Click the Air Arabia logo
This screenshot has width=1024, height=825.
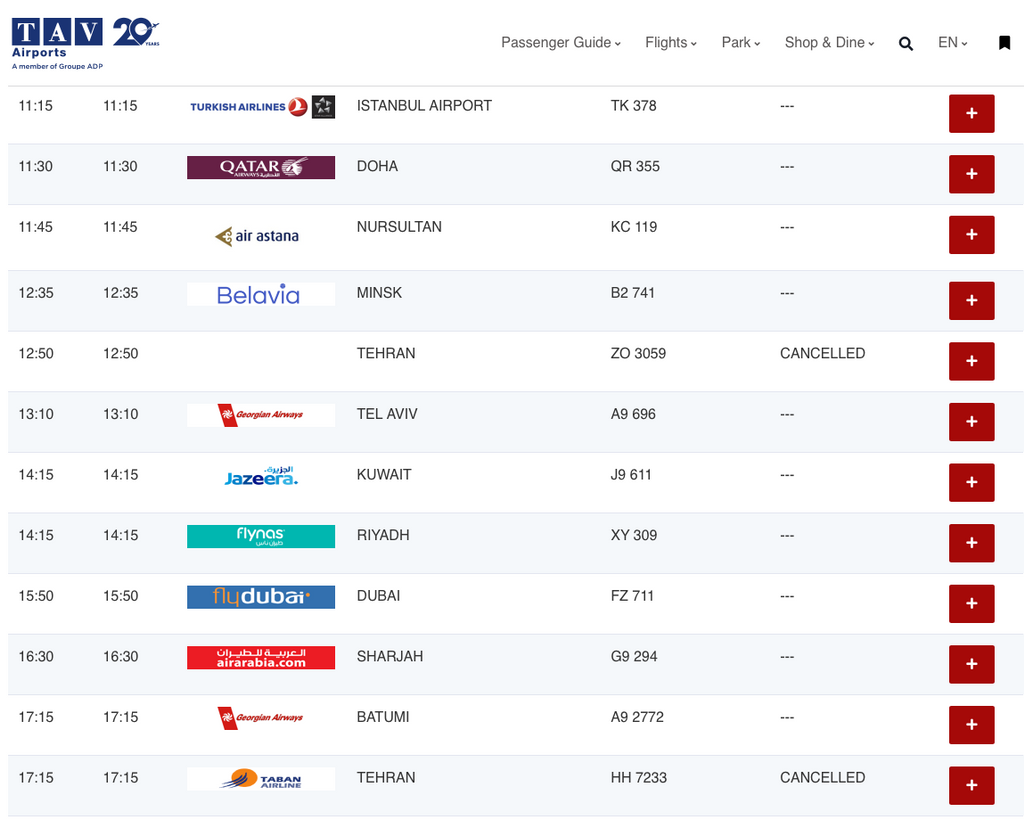(x=261, y=657)
